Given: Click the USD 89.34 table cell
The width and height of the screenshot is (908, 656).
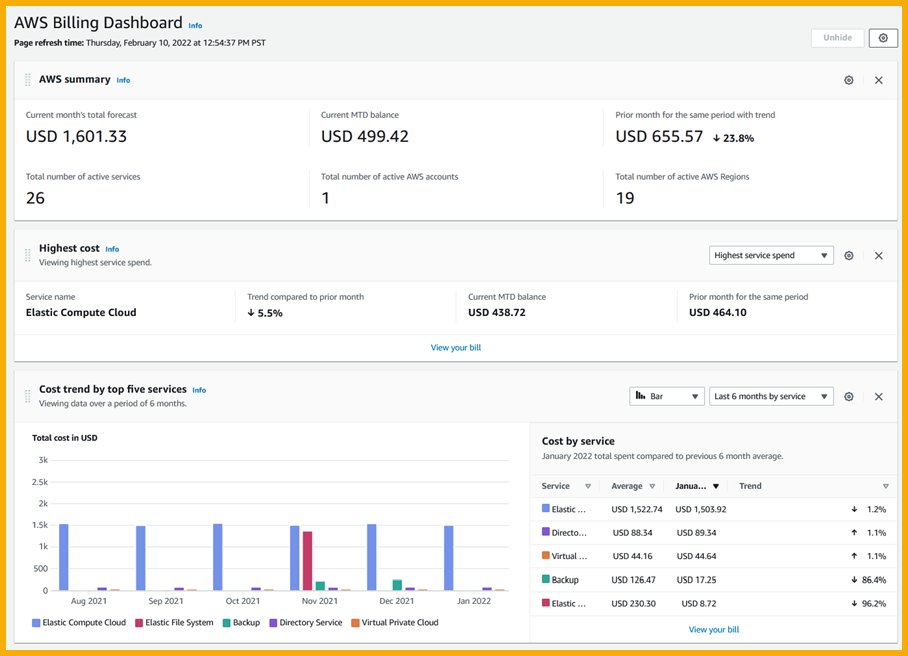Looking at the screenshot, I should click(696, 533).
